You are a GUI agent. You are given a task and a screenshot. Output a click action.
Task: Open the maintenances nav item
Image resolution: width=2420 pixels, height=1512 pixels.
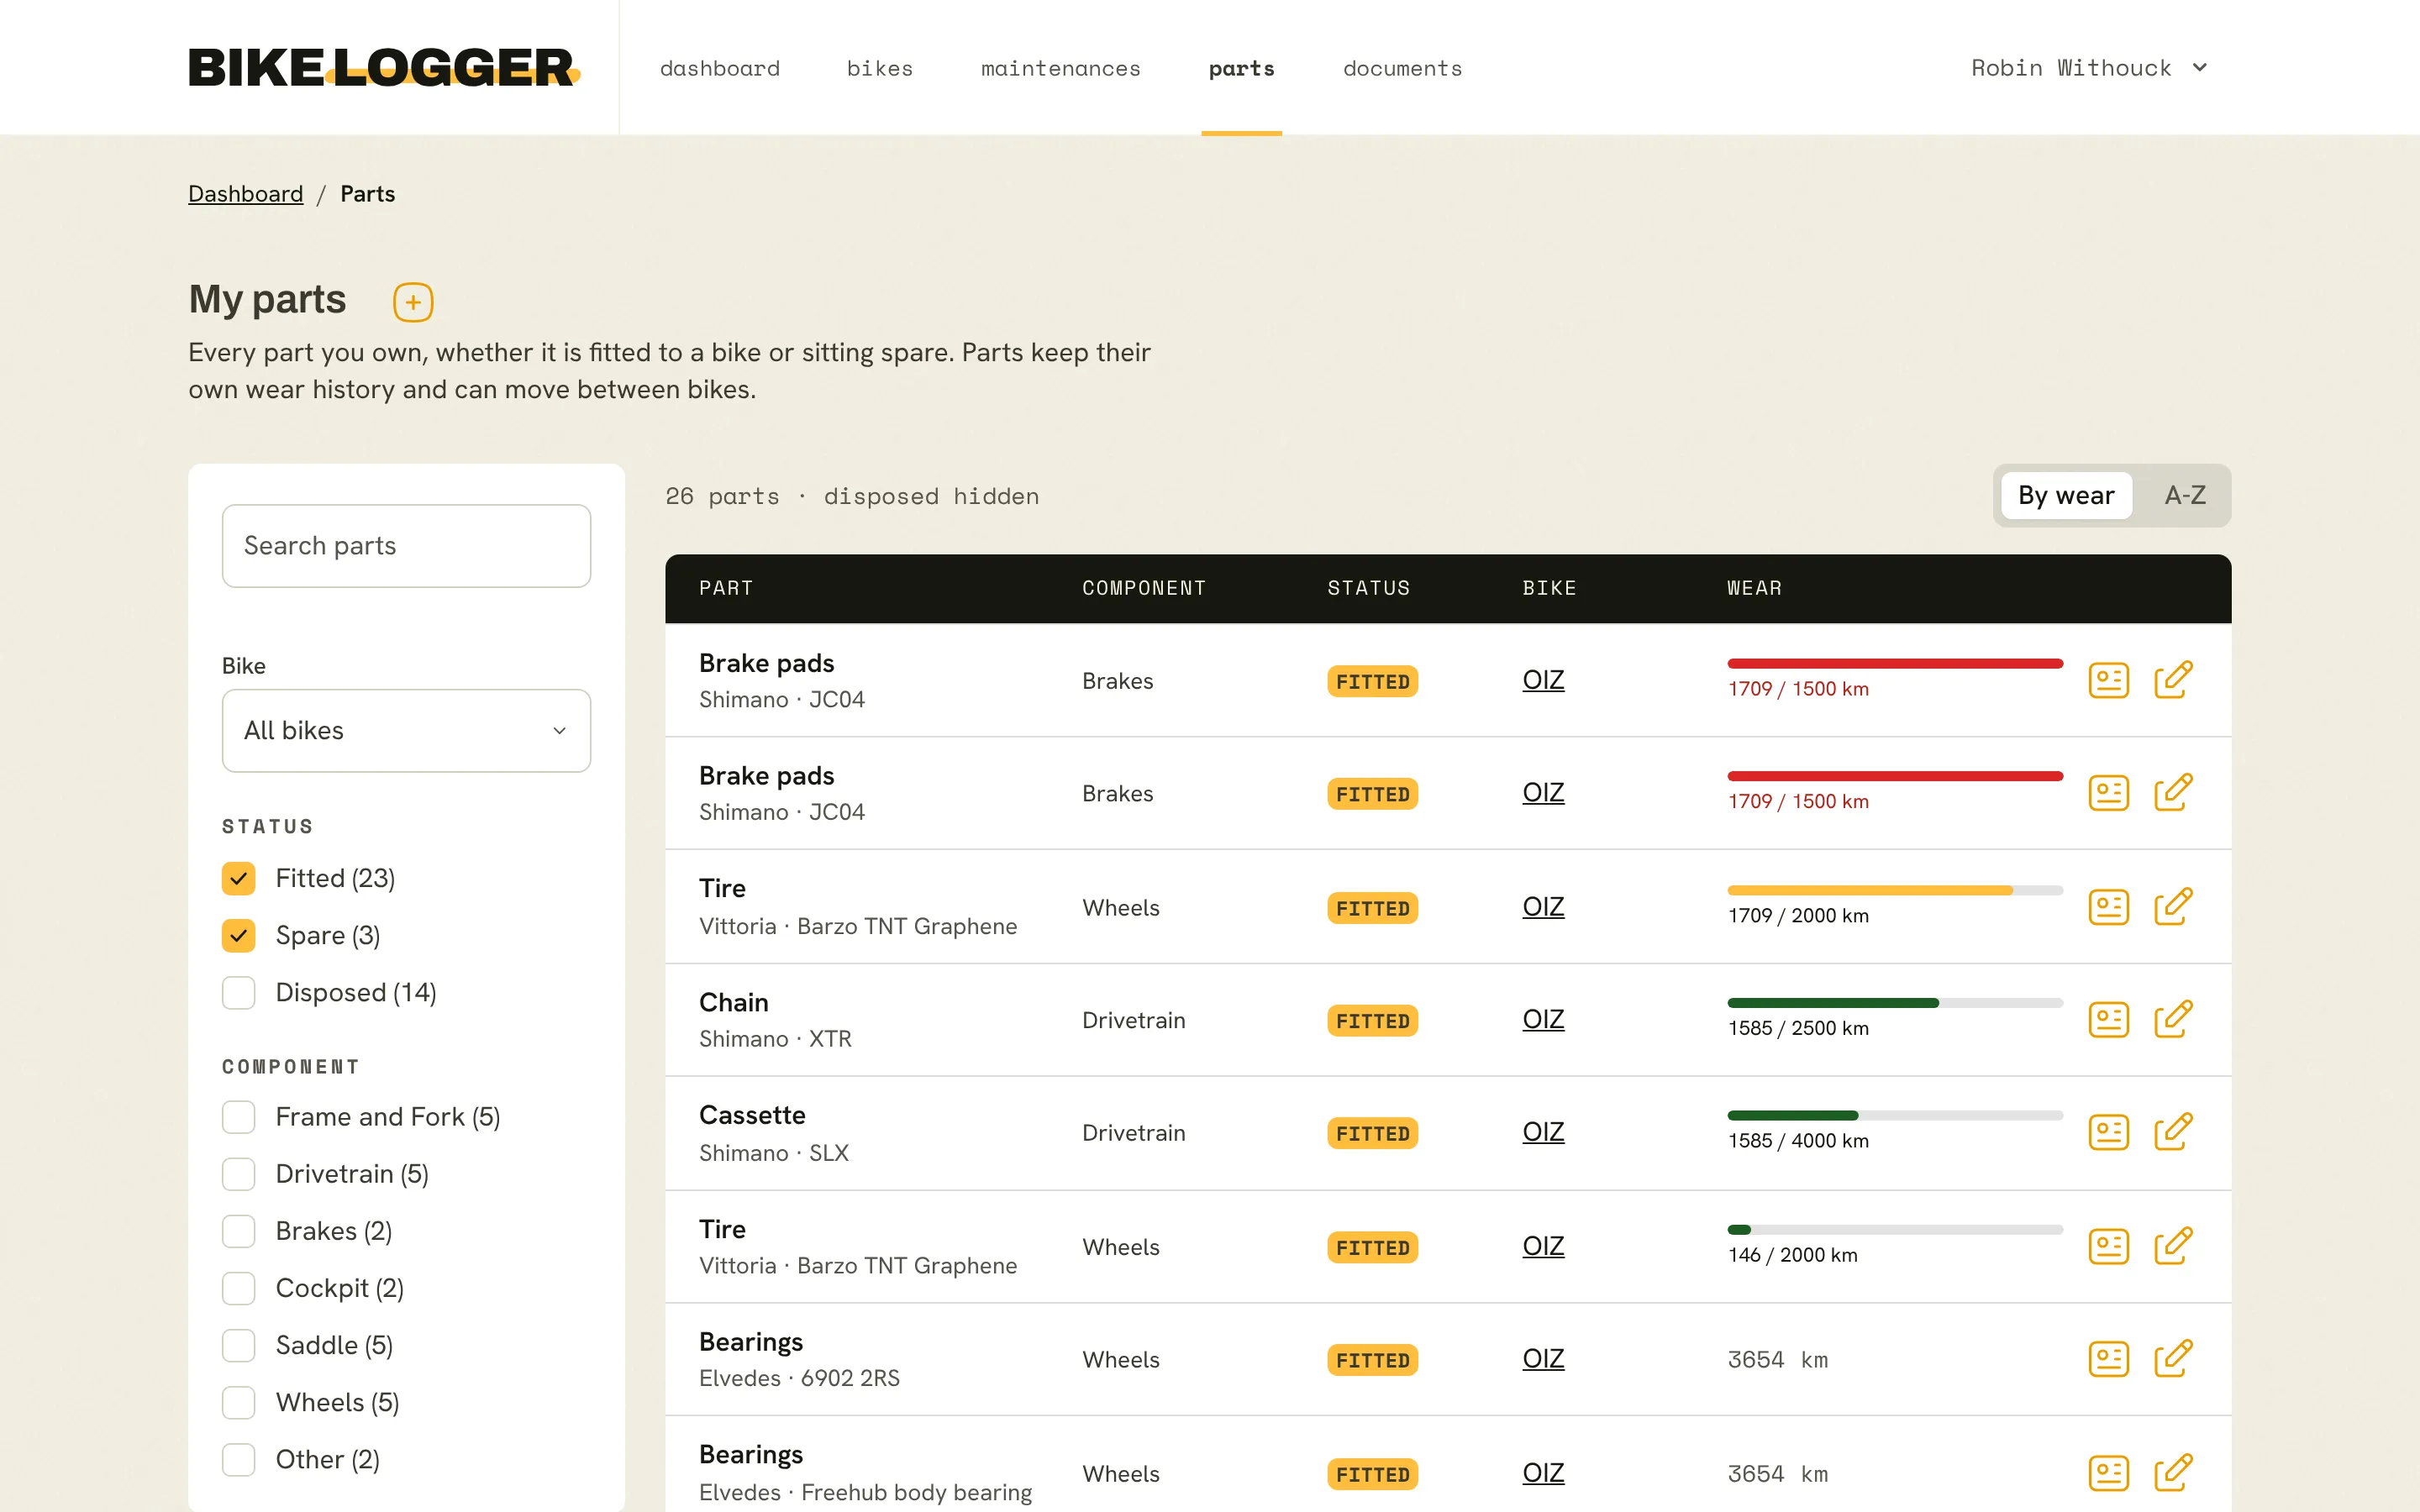coord(1060,68)
